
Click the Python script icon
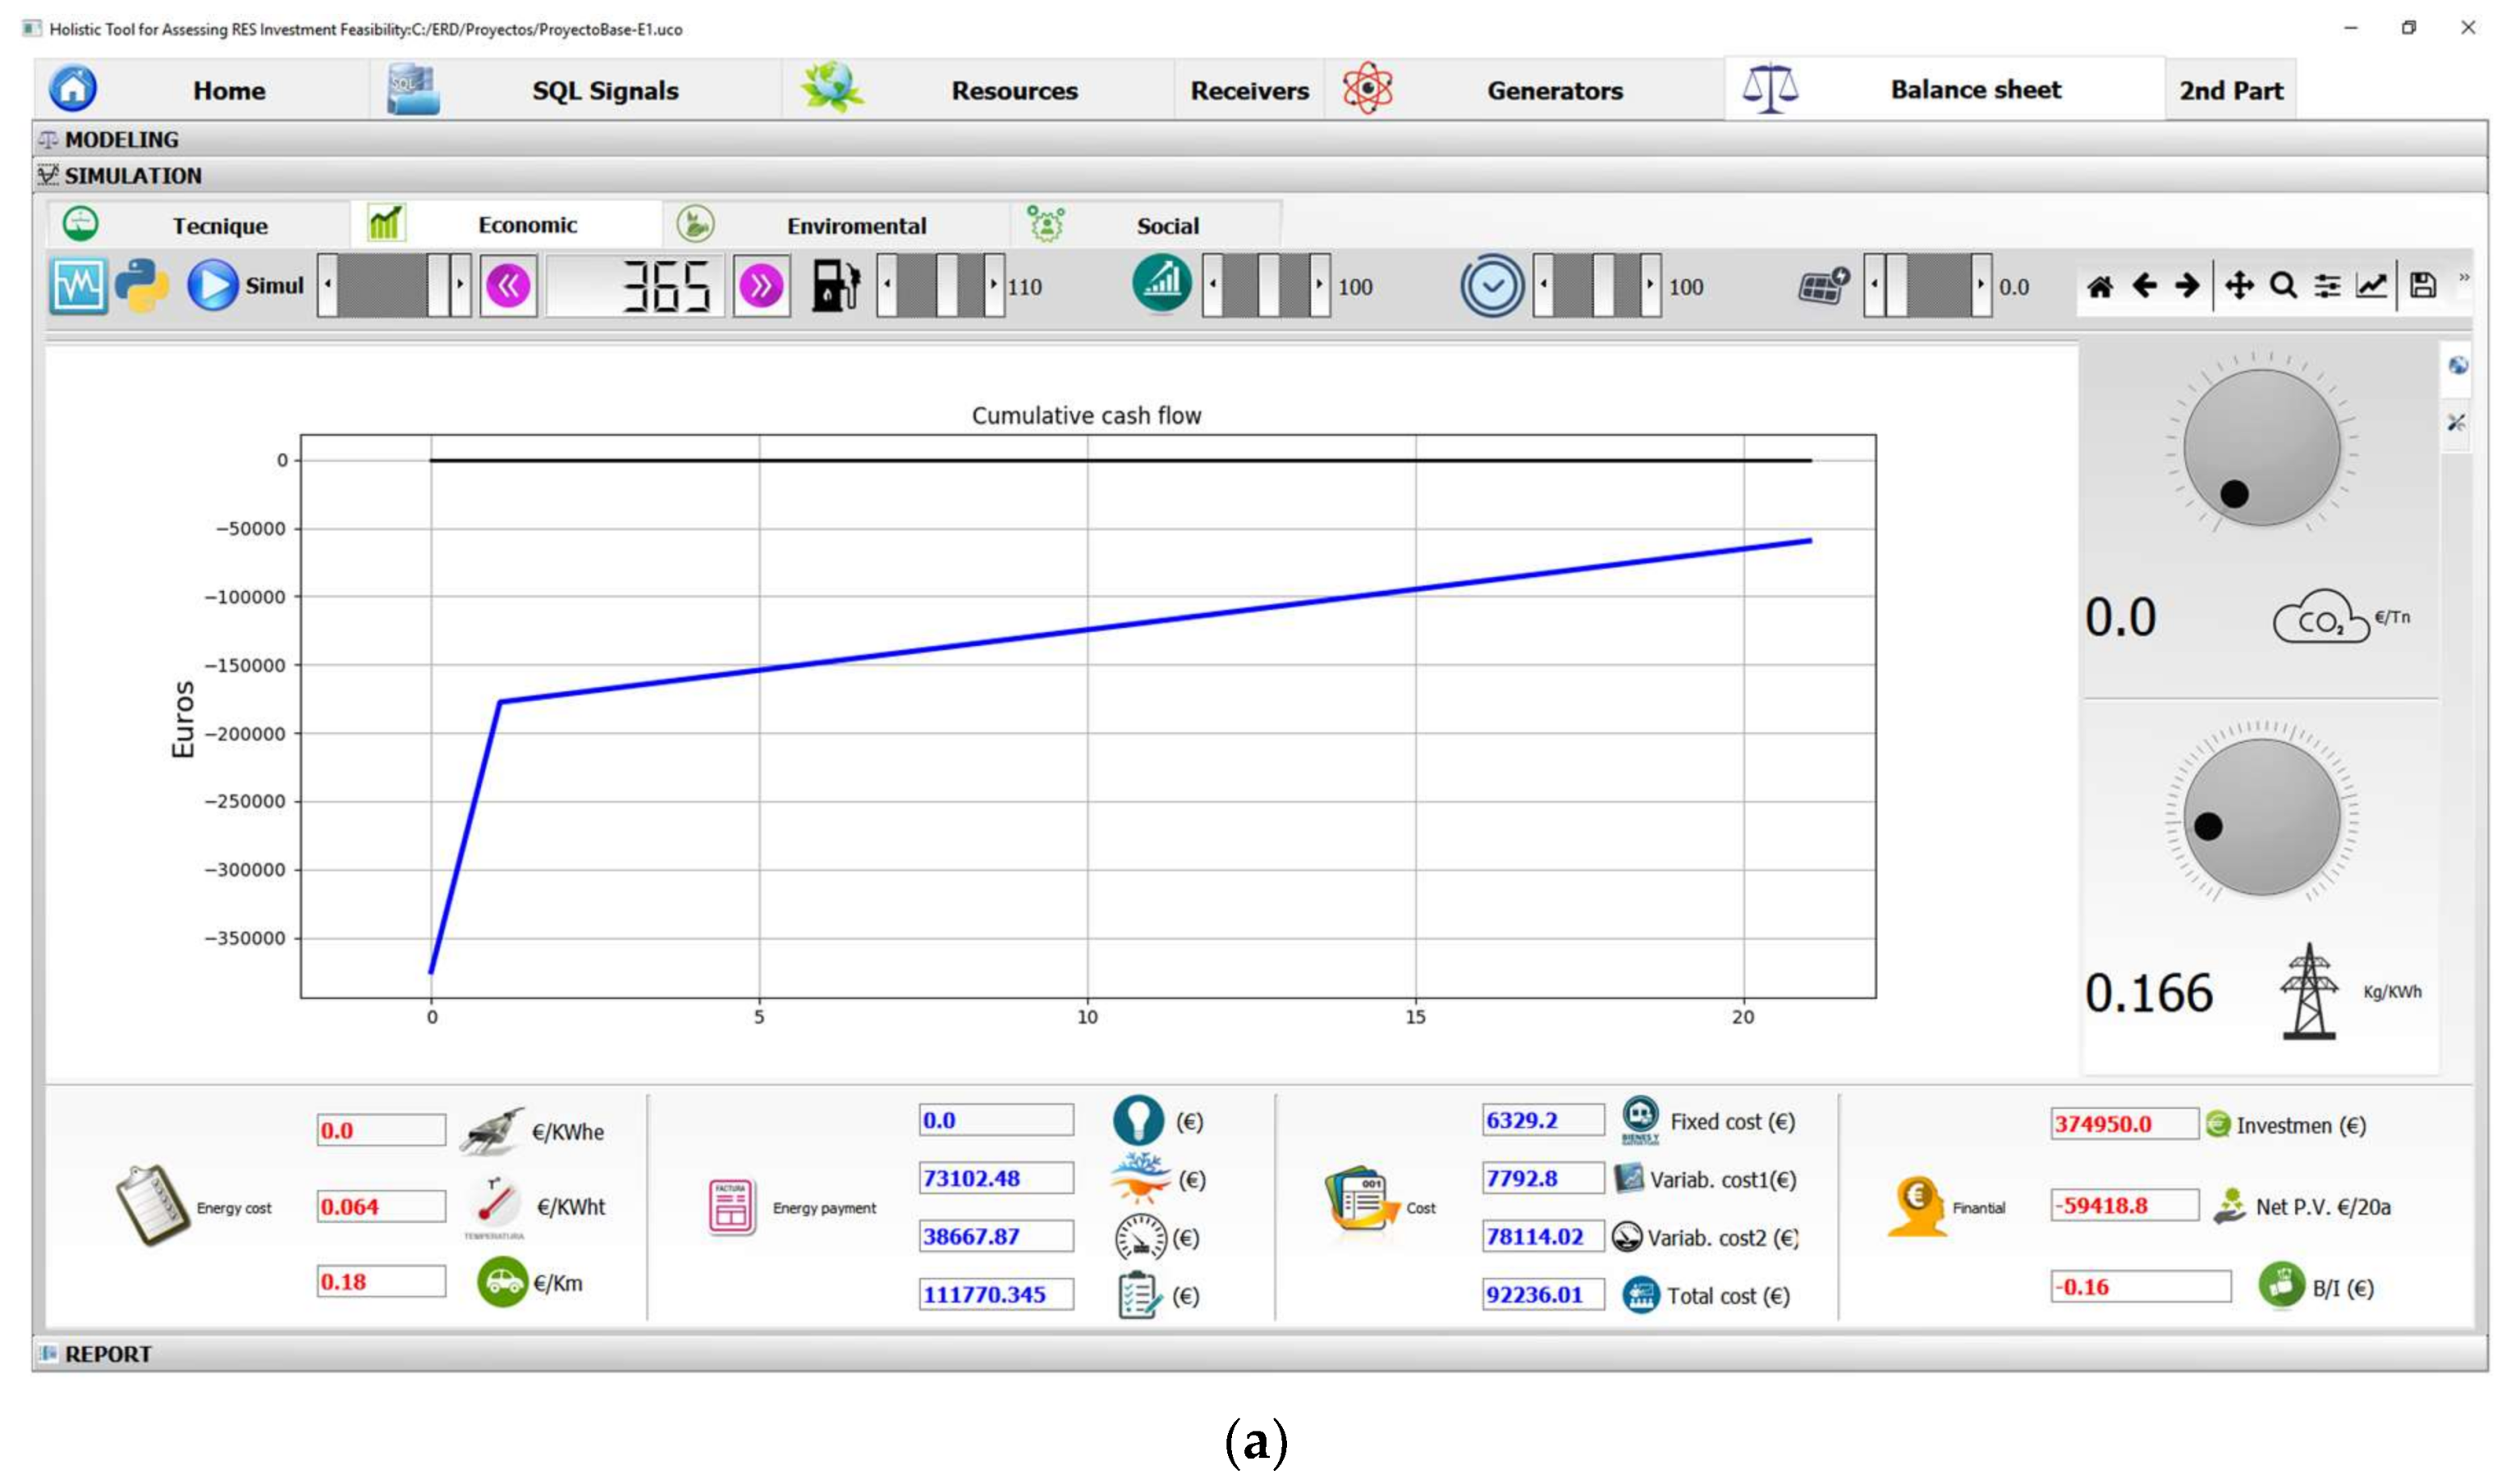(141, 286)
